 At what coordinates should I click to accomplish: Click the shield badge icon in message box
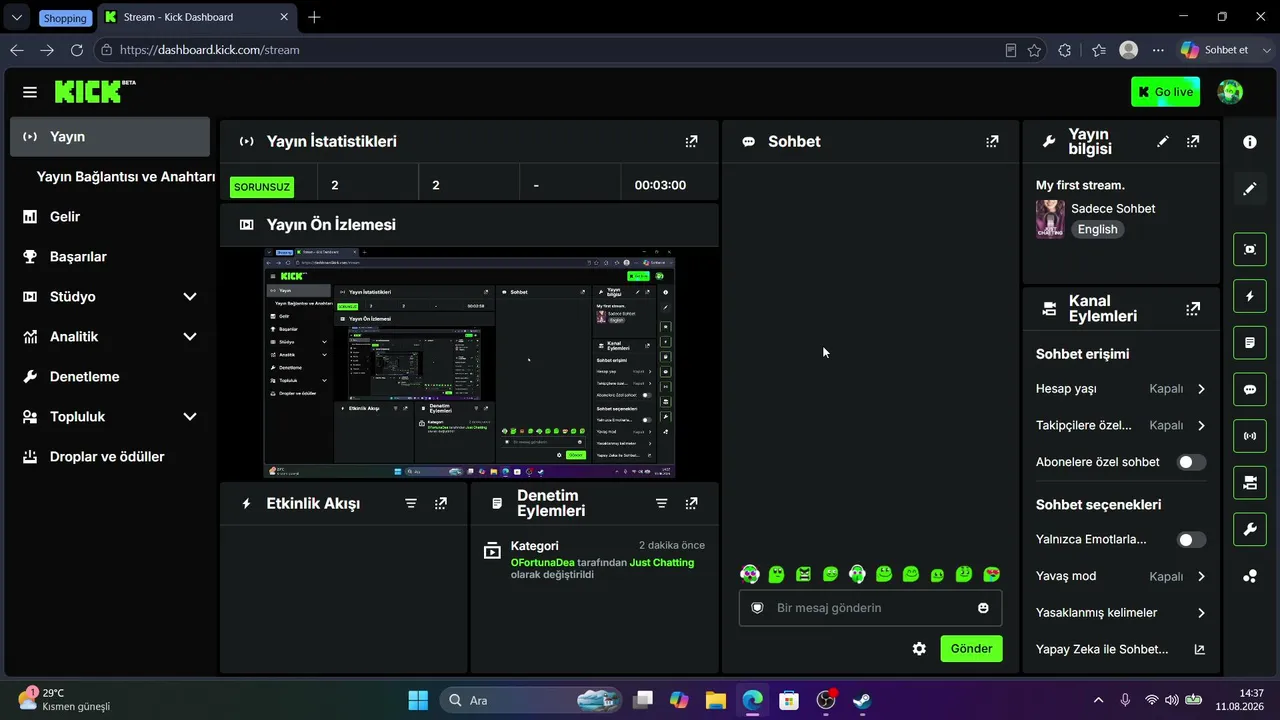coord(757,608)
